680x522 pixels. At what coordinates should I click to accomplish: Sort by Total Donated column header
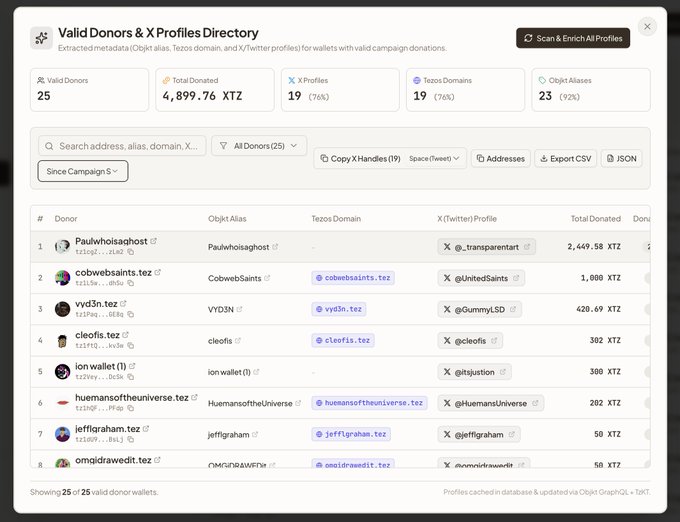(595, 219)
